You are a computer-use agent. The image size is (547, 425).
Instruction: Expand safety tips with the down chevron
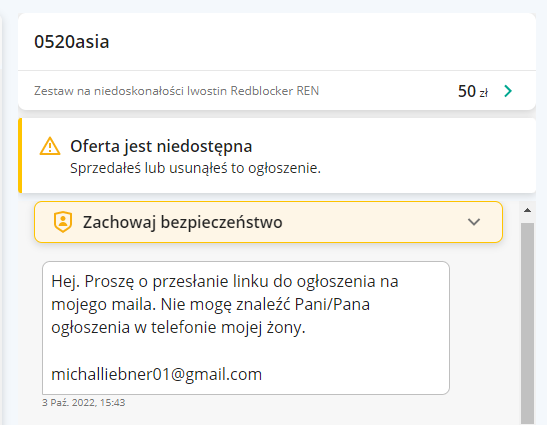click(x=474, y=222)
